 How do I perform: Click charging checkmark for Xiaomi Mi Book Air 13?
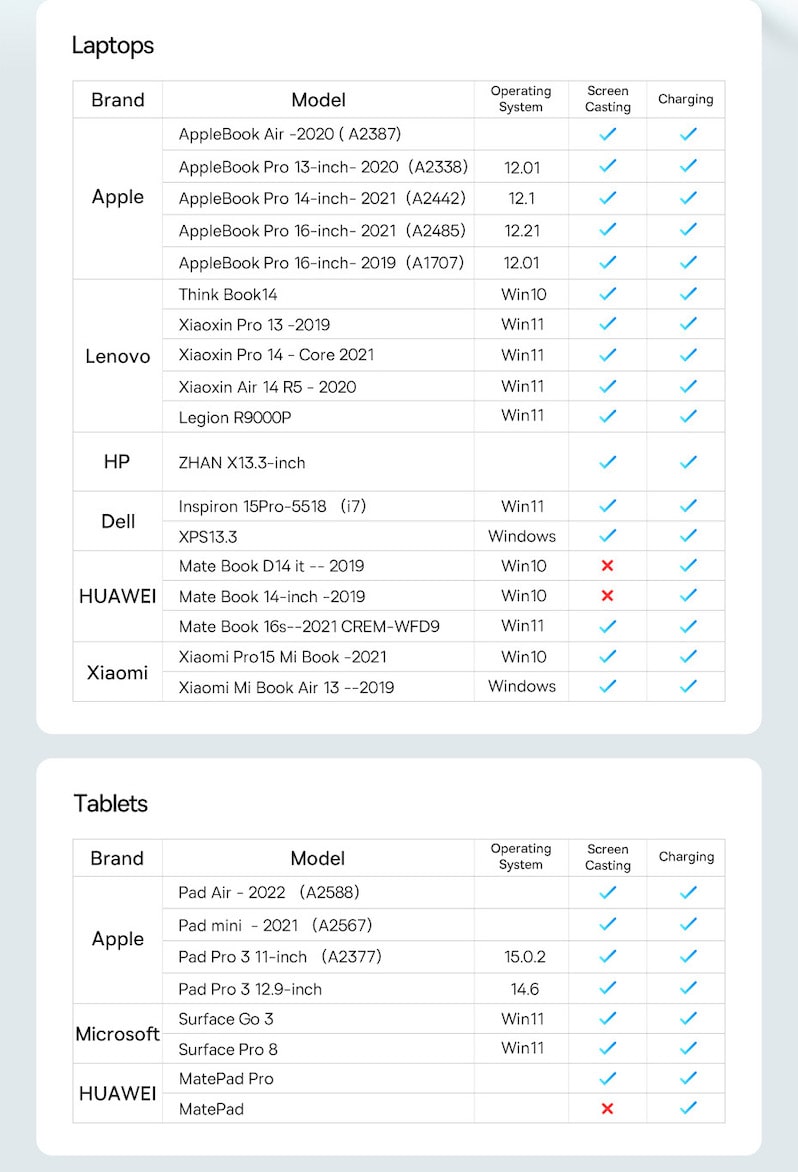tap(688, 685)
